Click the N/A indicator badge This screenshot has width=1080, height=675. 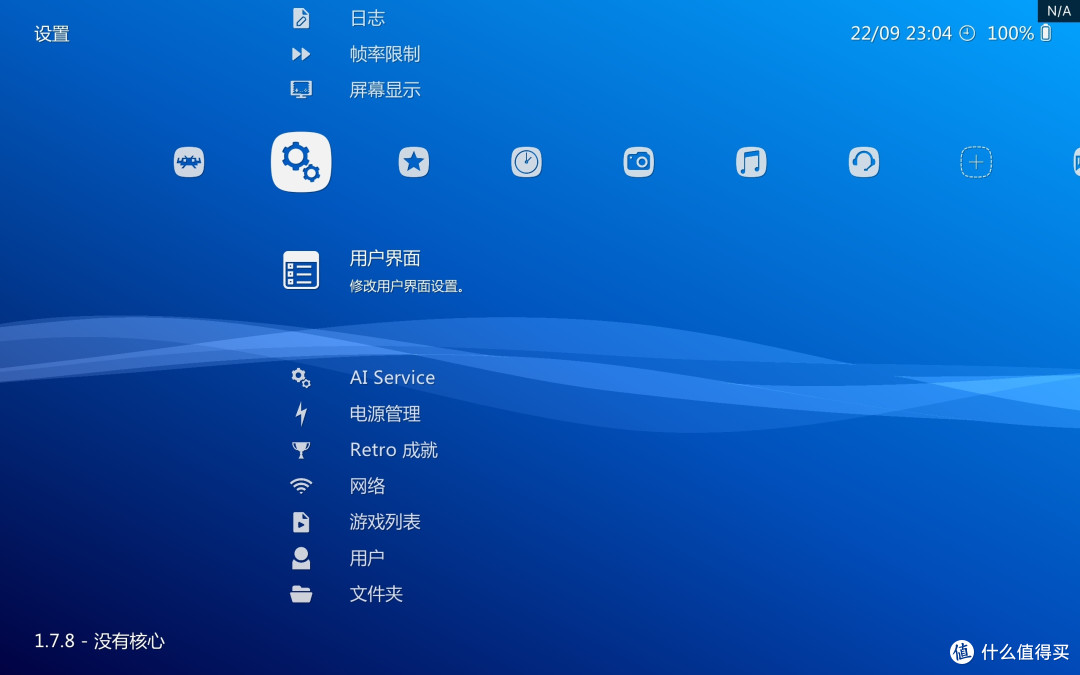click(x=1059, y=11)
